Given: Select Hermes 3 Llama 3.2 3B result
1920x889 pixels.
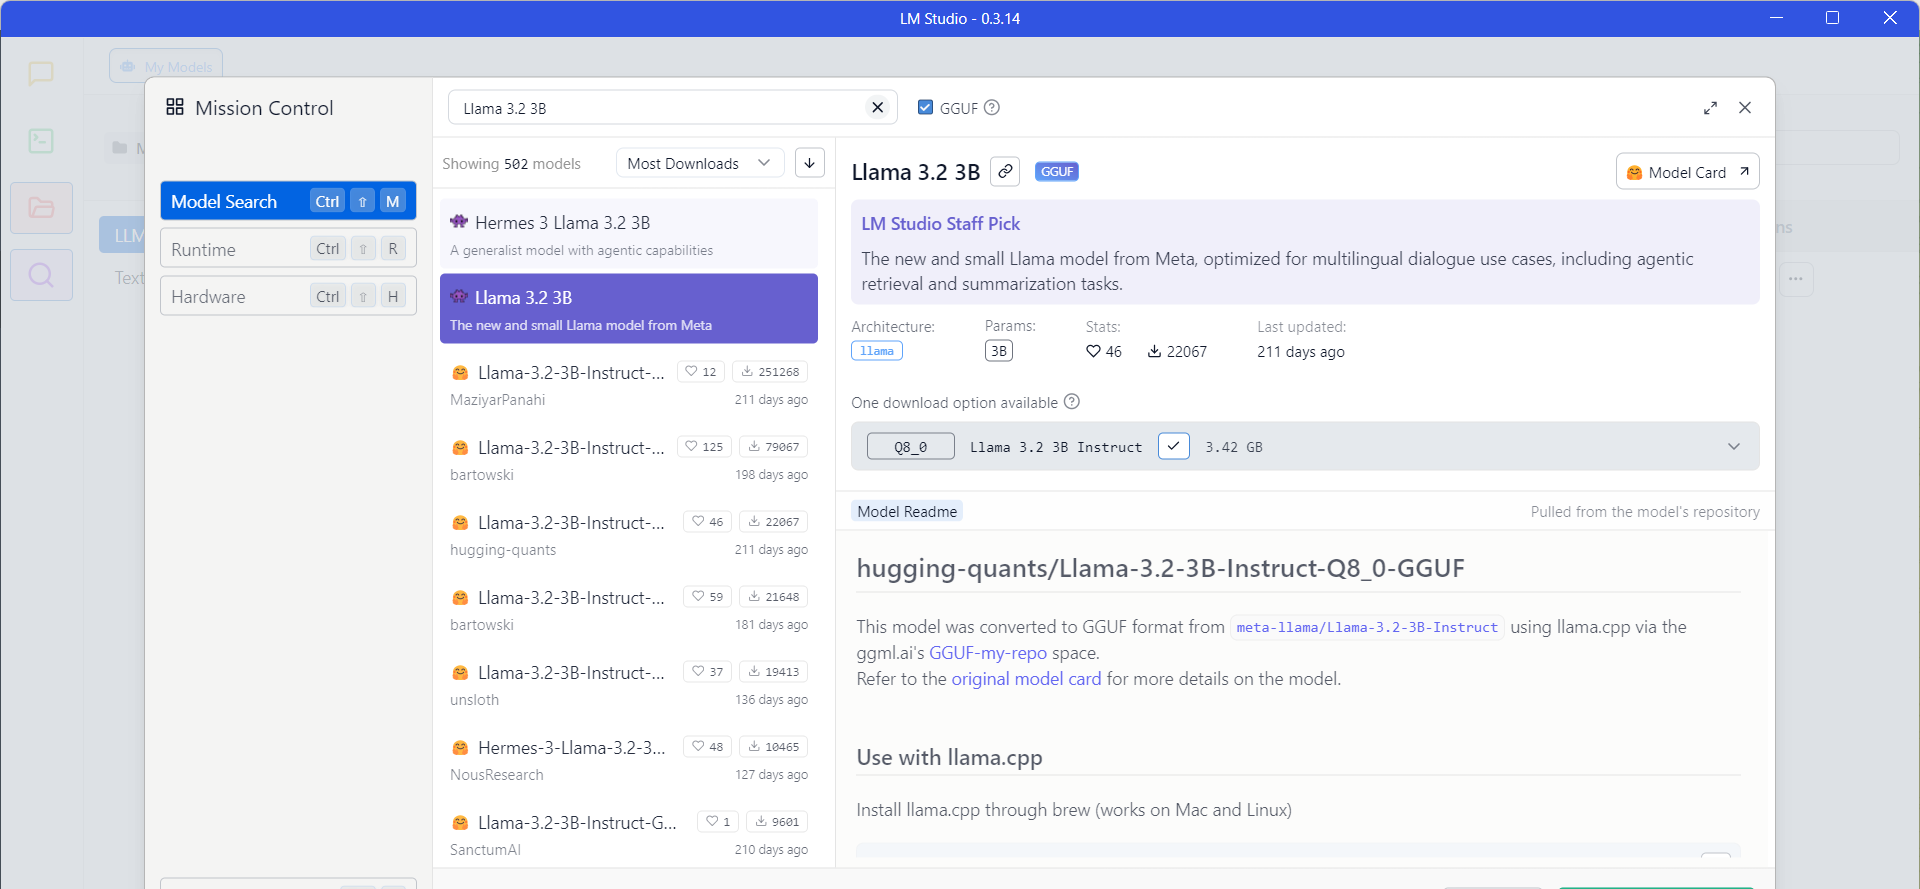Looking at the screenshot, I should pos(629,234).
